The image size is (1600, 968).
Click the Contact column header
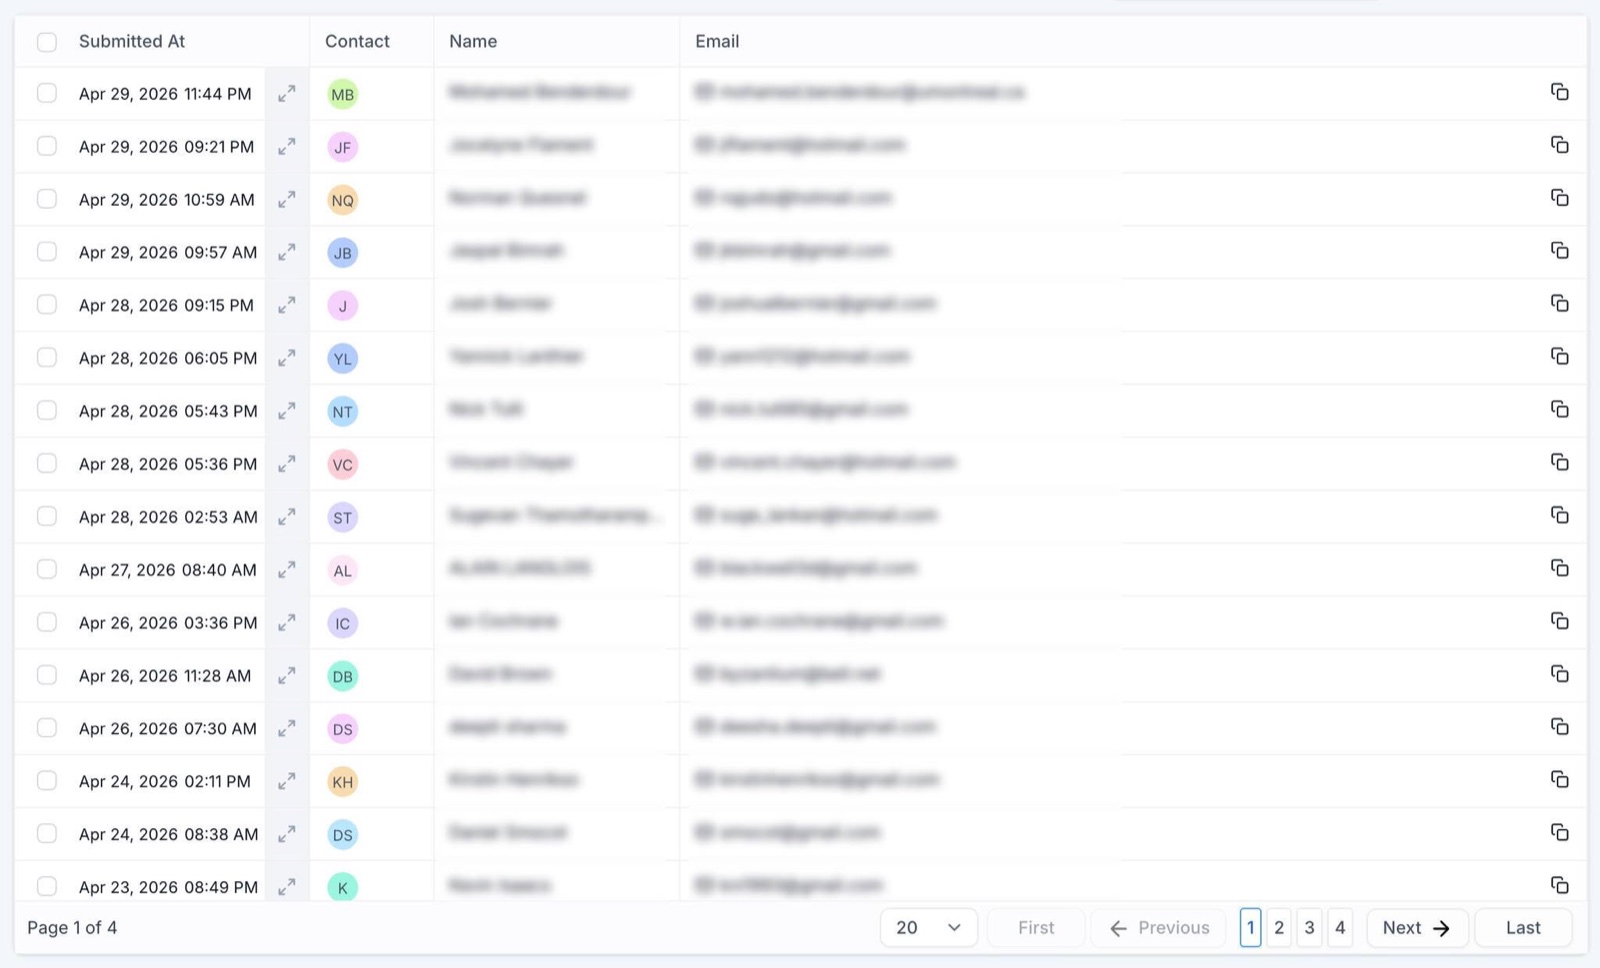coord(357,42)
